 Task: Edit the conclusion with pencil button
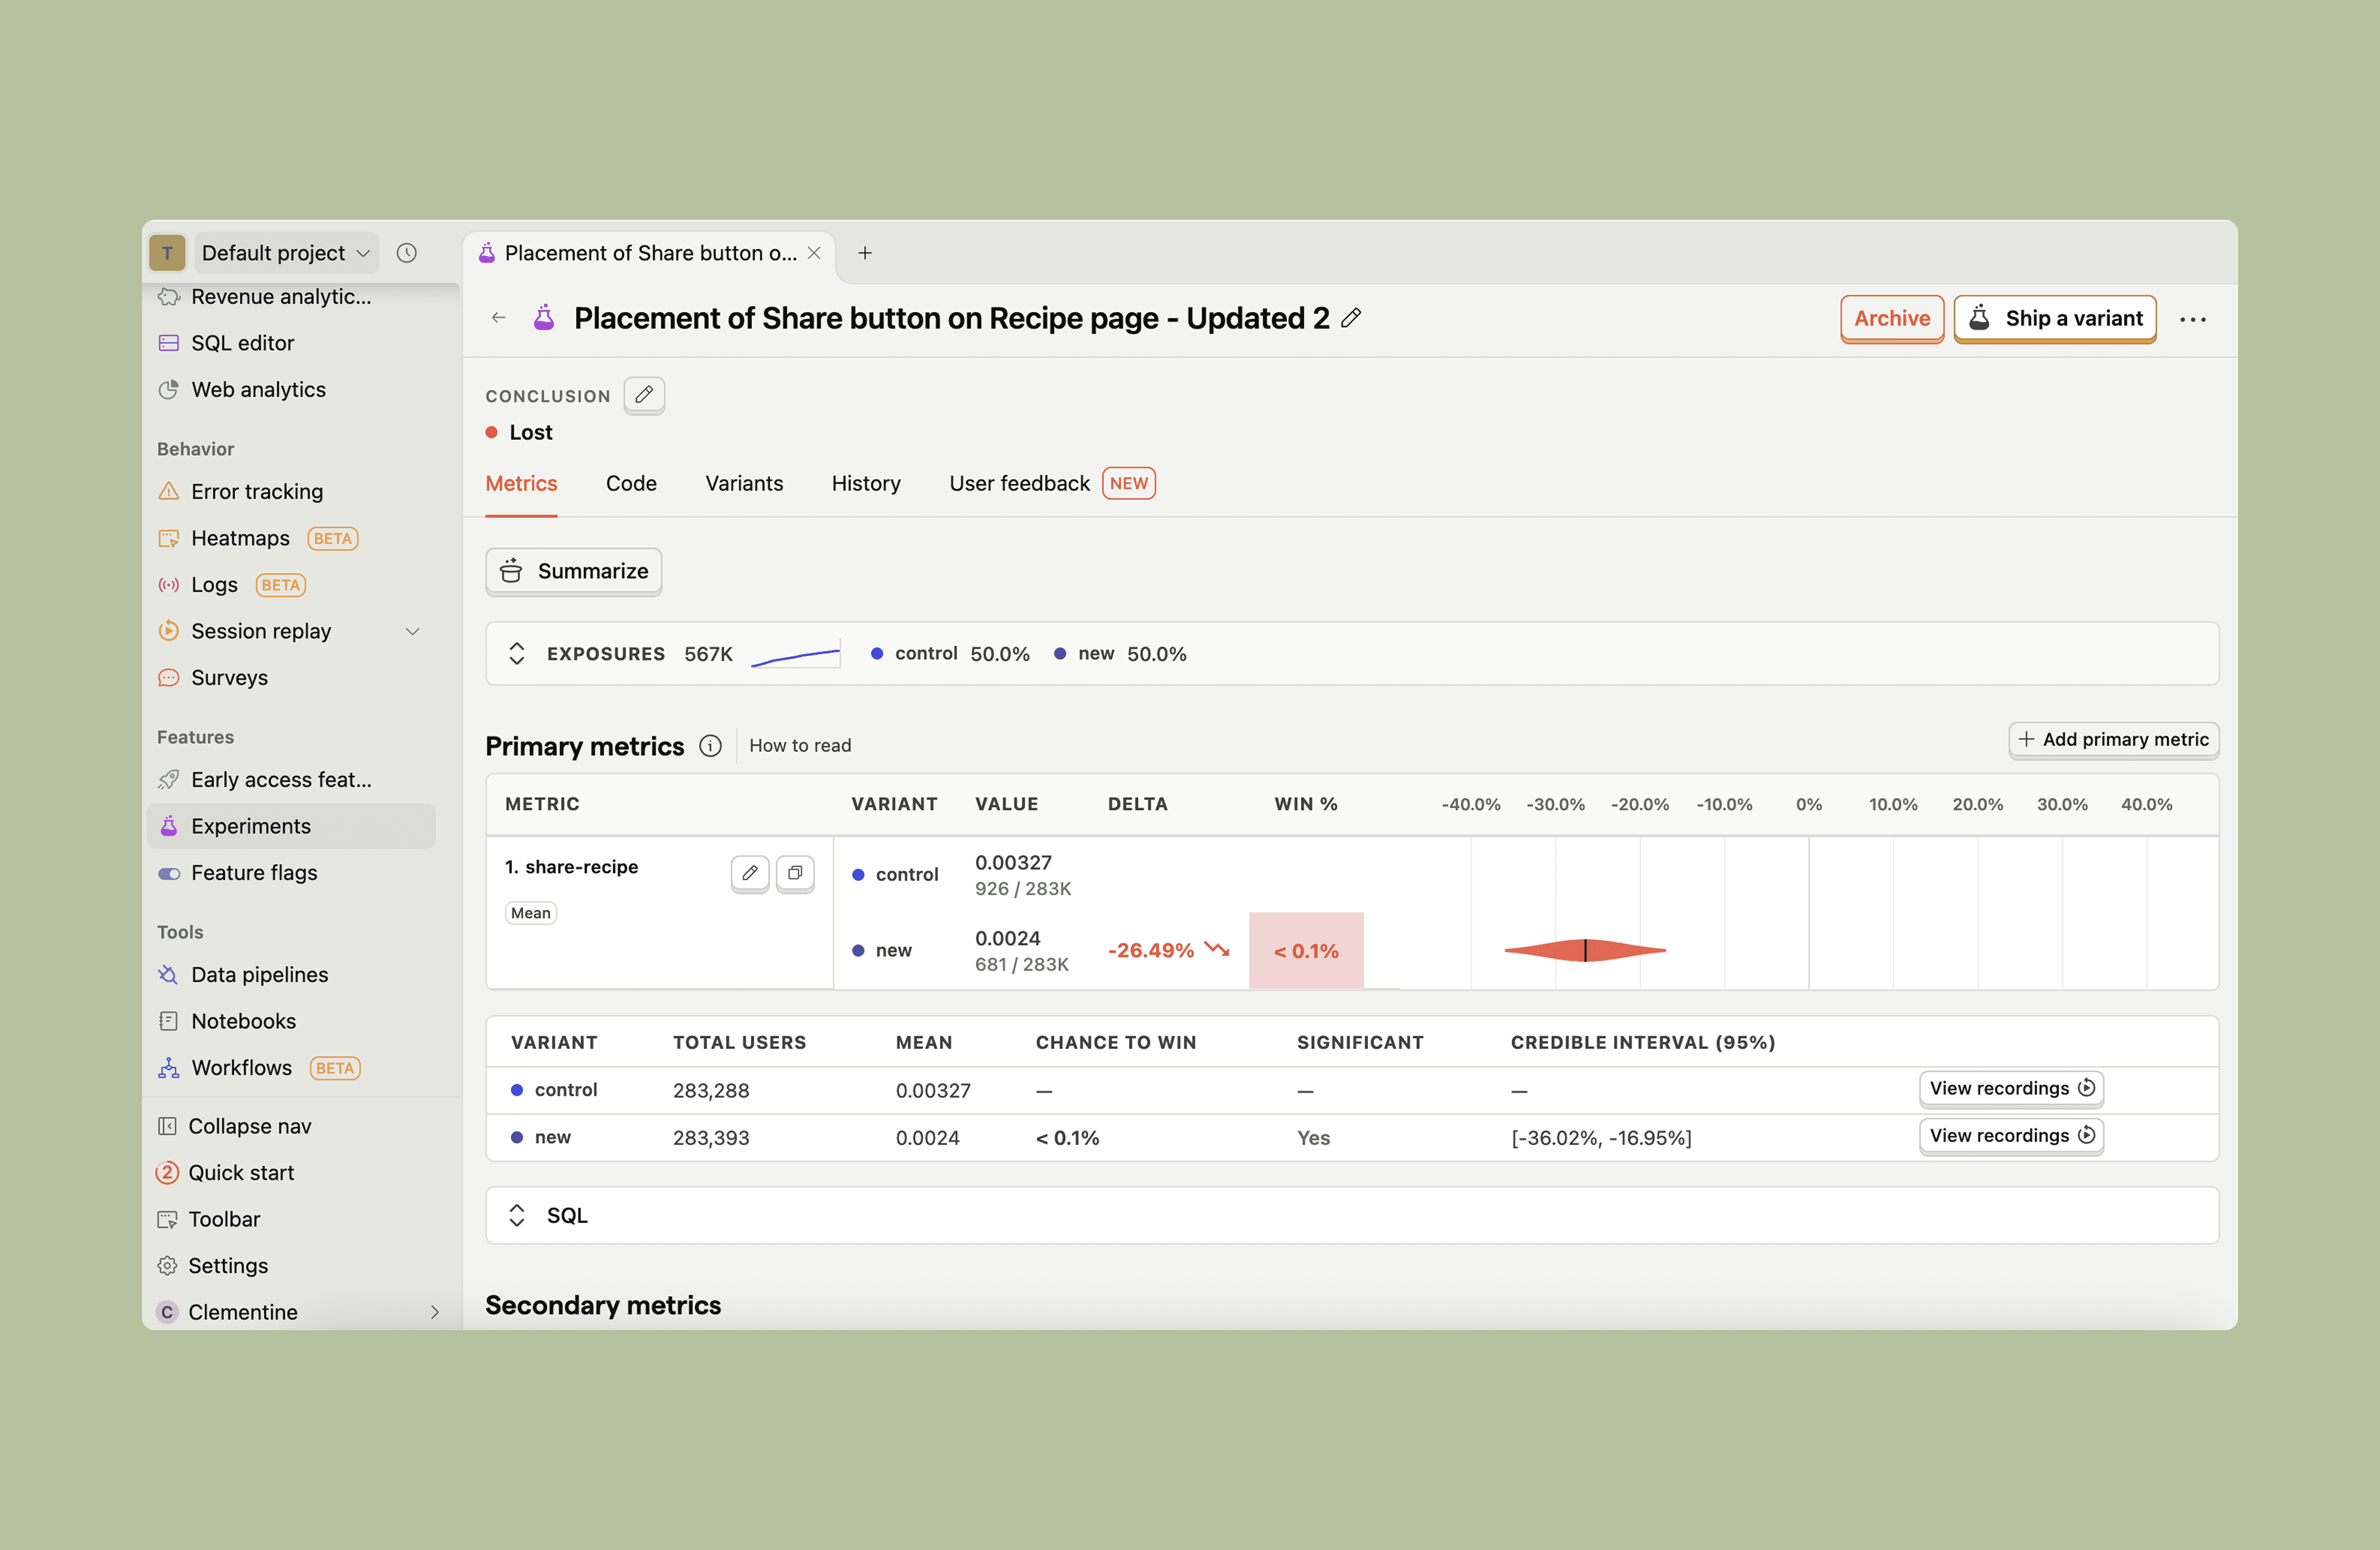644,395
